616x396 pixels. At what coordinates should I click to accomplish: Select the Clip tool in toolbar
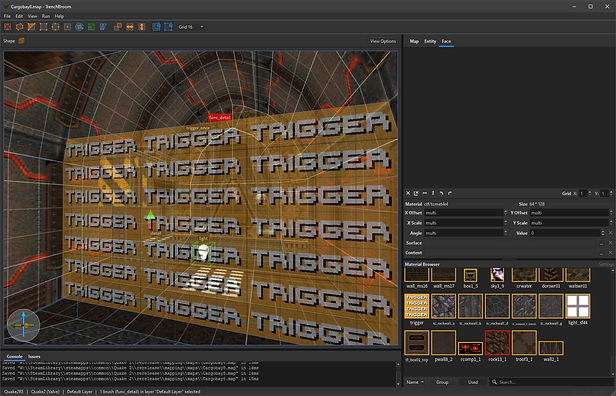(x=31, y=27)
